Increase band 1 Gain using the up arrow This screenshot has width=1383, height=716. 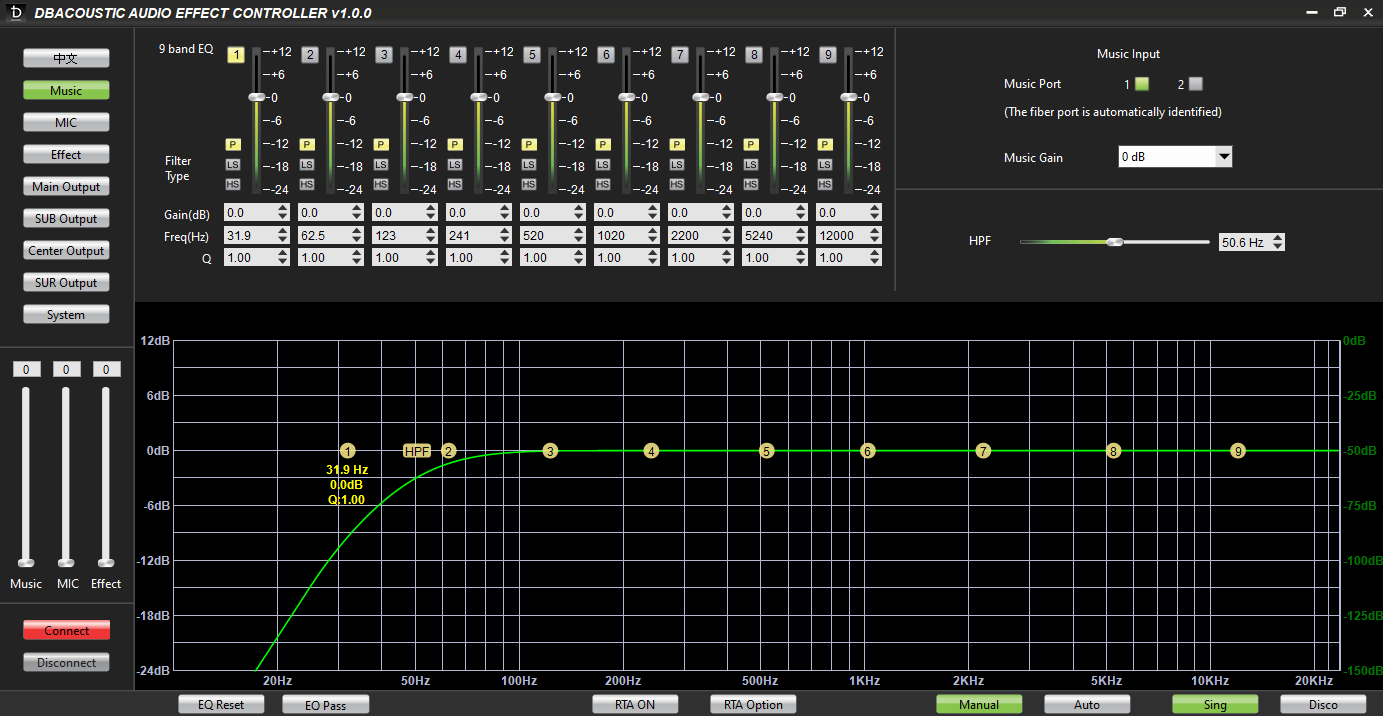(x=283, y=209)
